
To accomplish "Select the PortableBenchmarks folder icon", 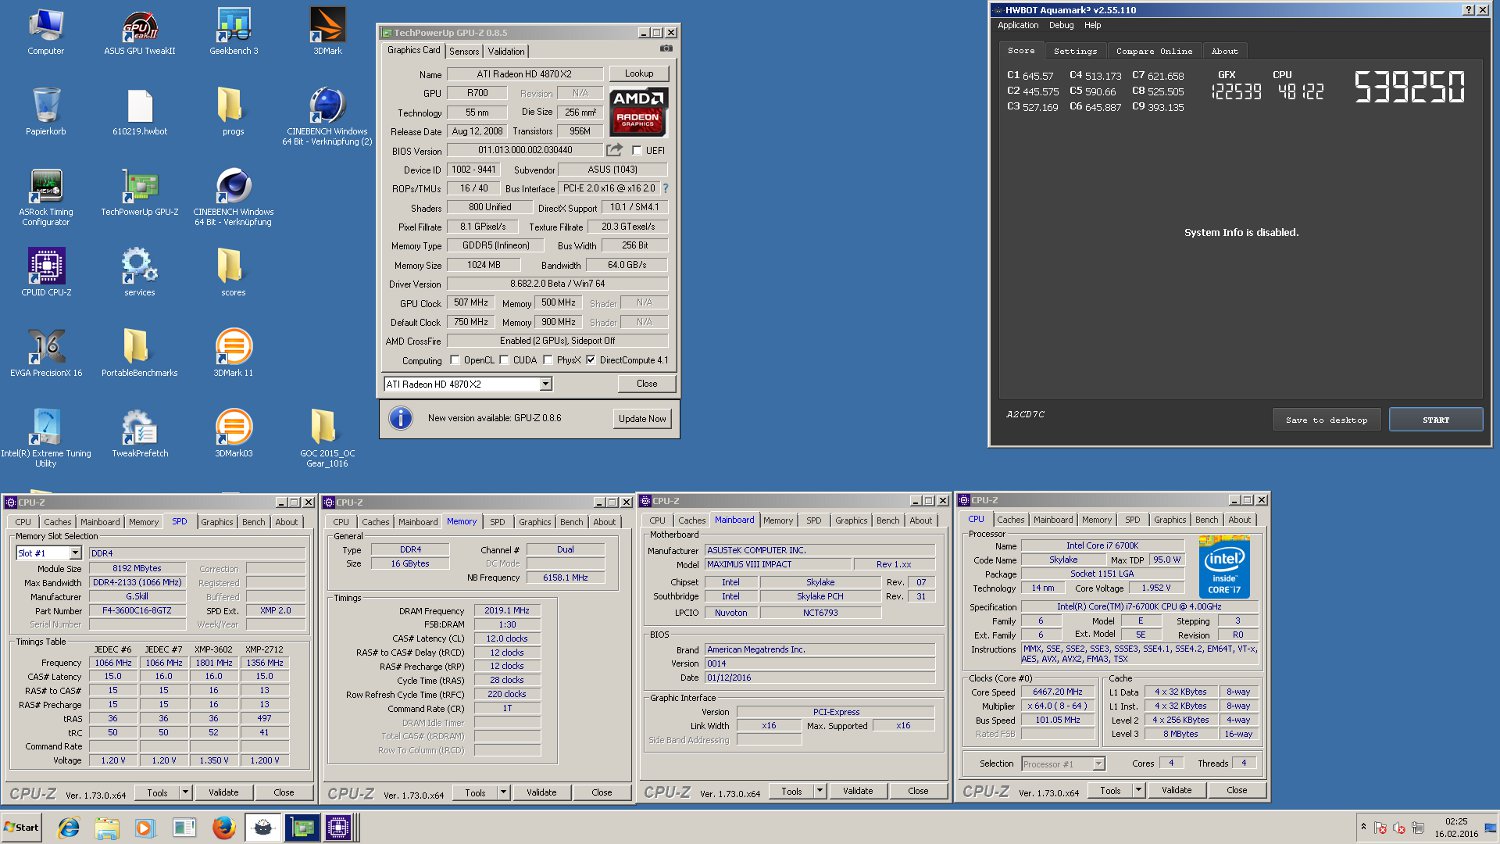I will [x=139, y=353].
